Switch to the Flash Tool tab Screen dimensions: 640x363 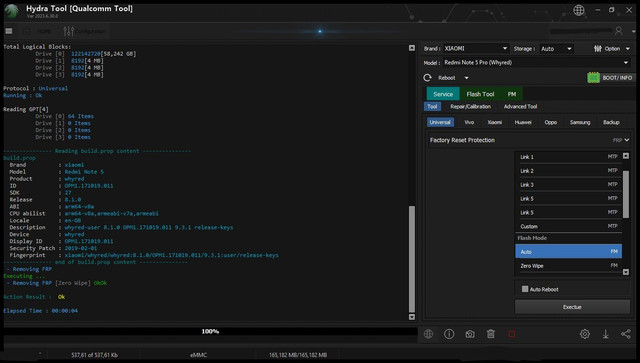point(480,94)
